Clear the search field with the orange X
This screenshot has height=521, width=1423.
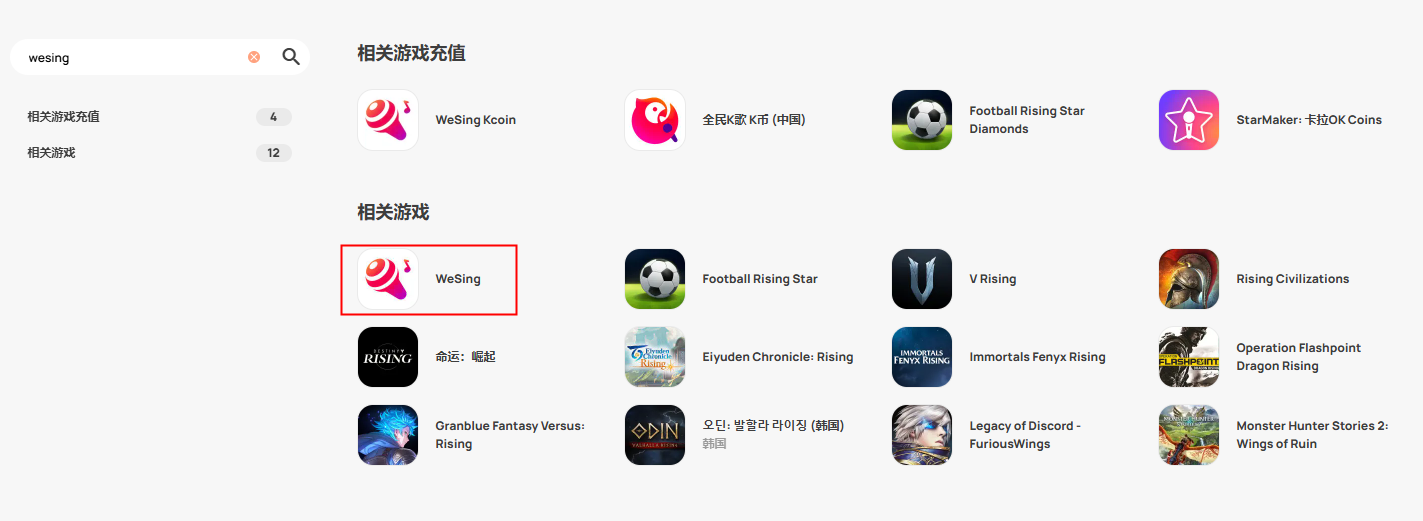(x=254, y=57)
